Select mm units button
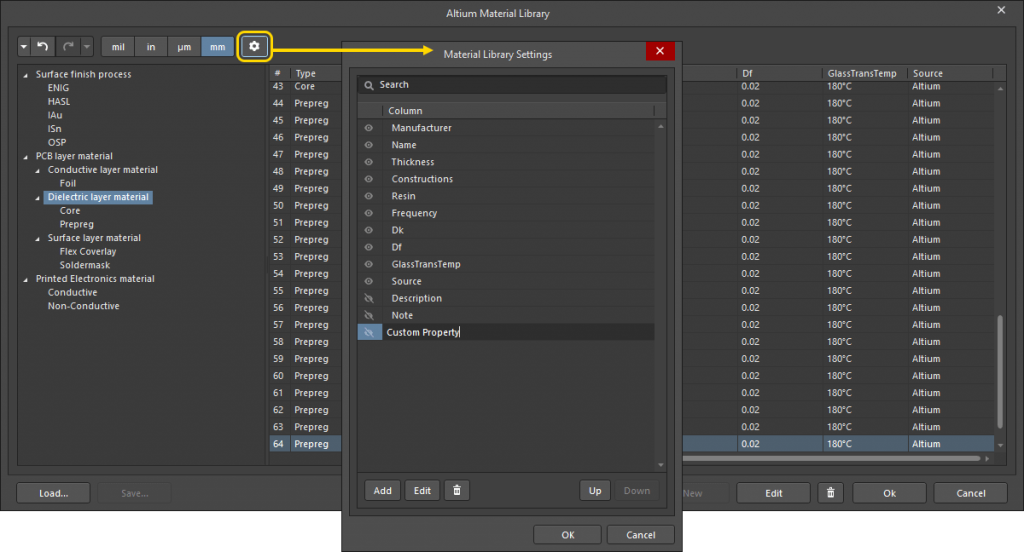Image resolution: width=1024 pixels, height=552 pixels. click(217, 46)
